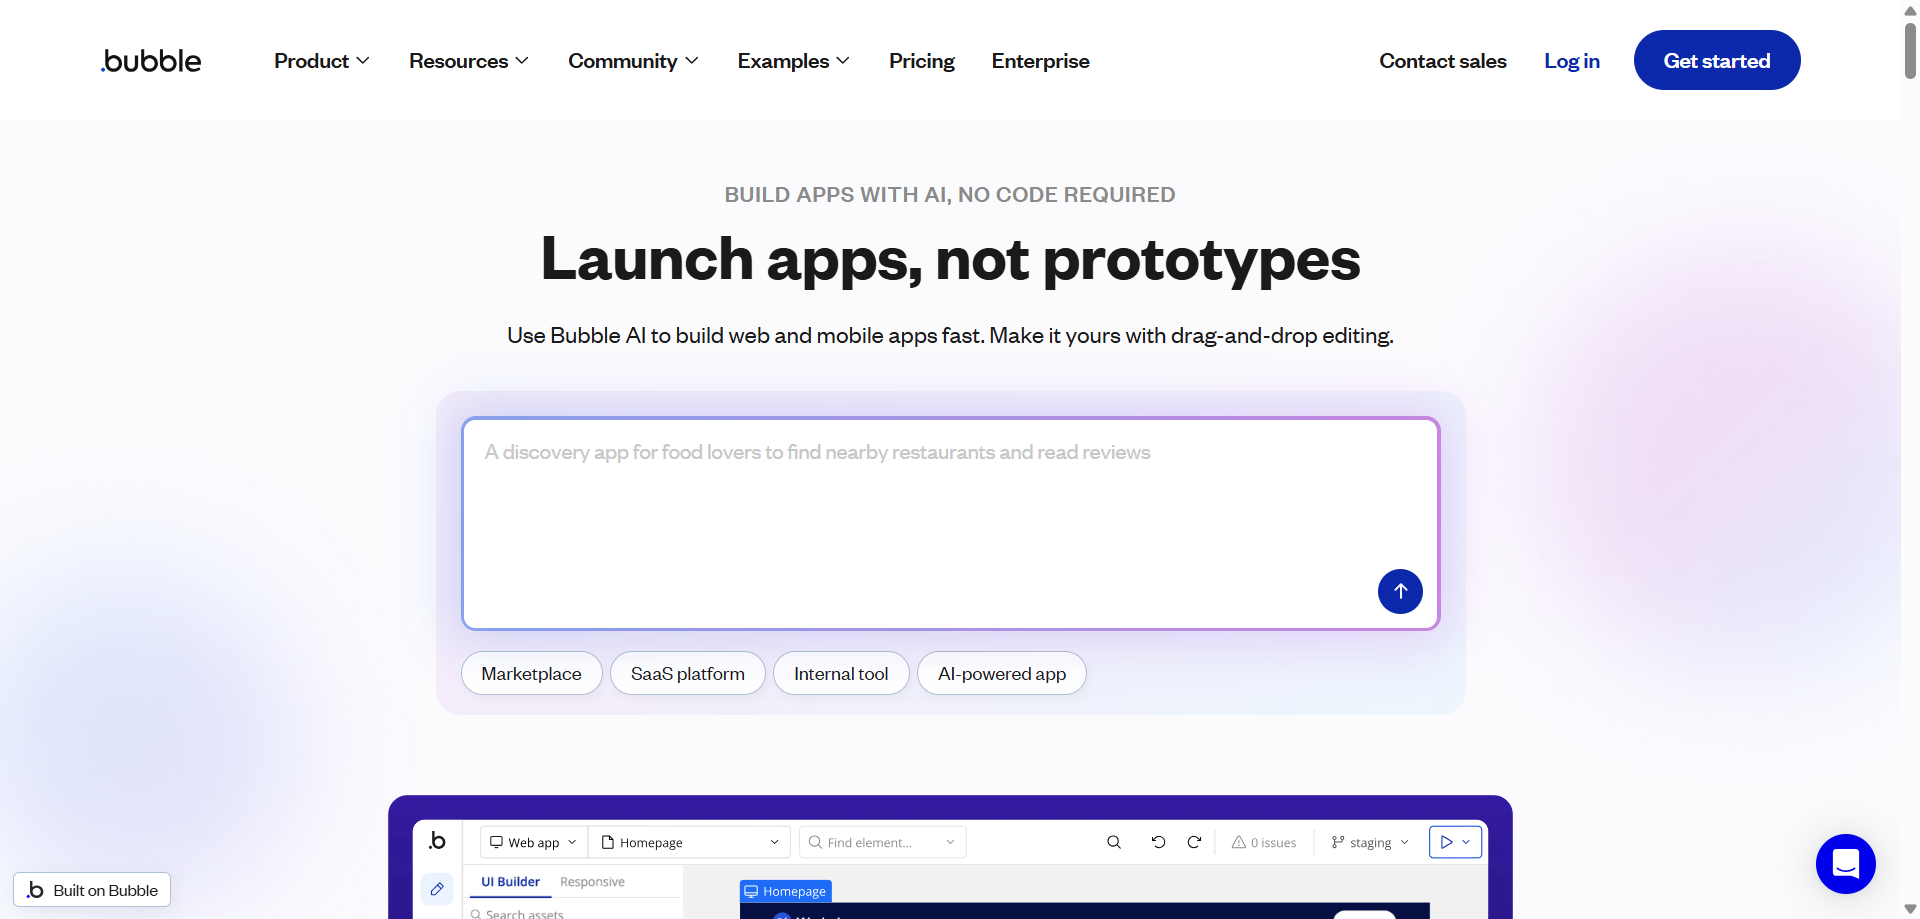The image size is (1920, 919).
Task: Choose the SaaS platform suggestion chip
Action: 688,673
